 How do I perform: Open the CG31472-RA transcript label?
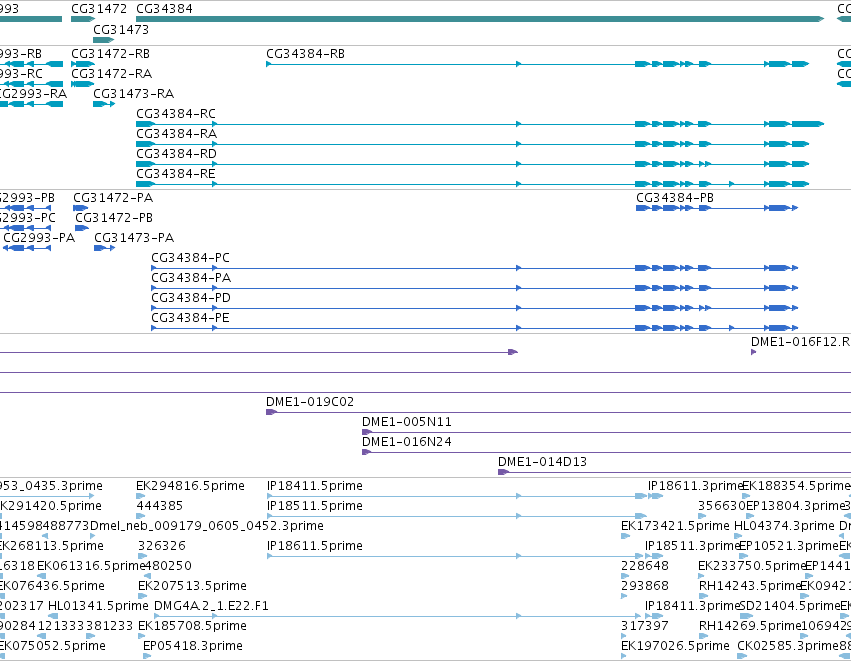tap(111, 74)
